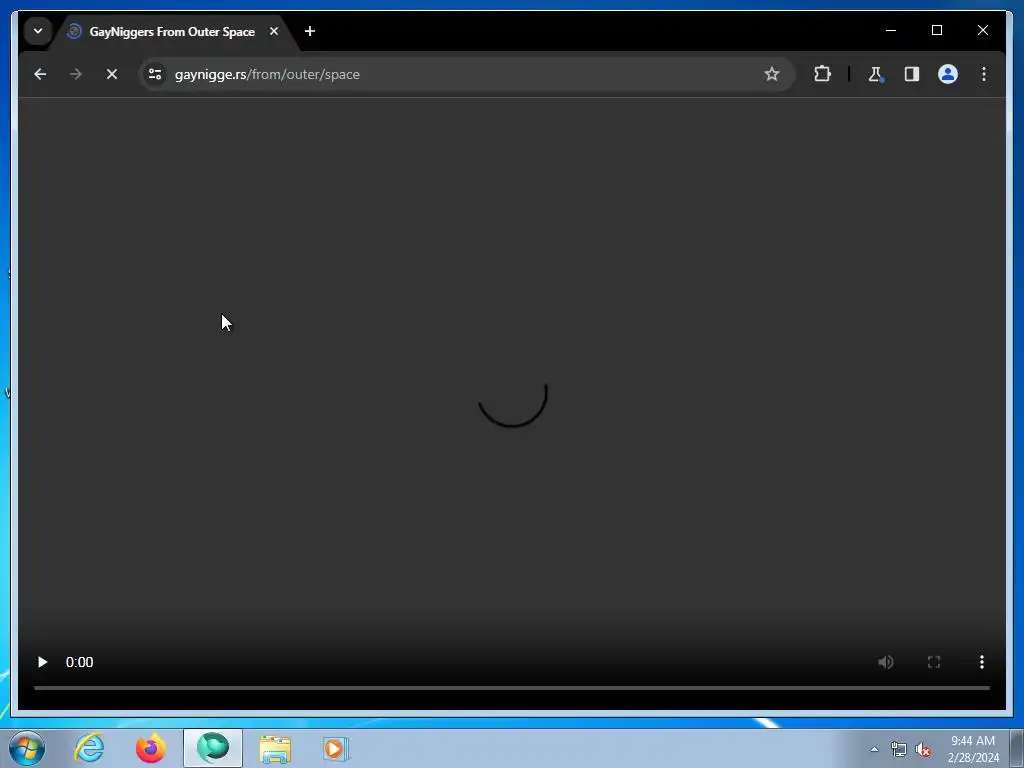Click the forward navigation arrow
Screen dimensions: 1024x768
76,74
